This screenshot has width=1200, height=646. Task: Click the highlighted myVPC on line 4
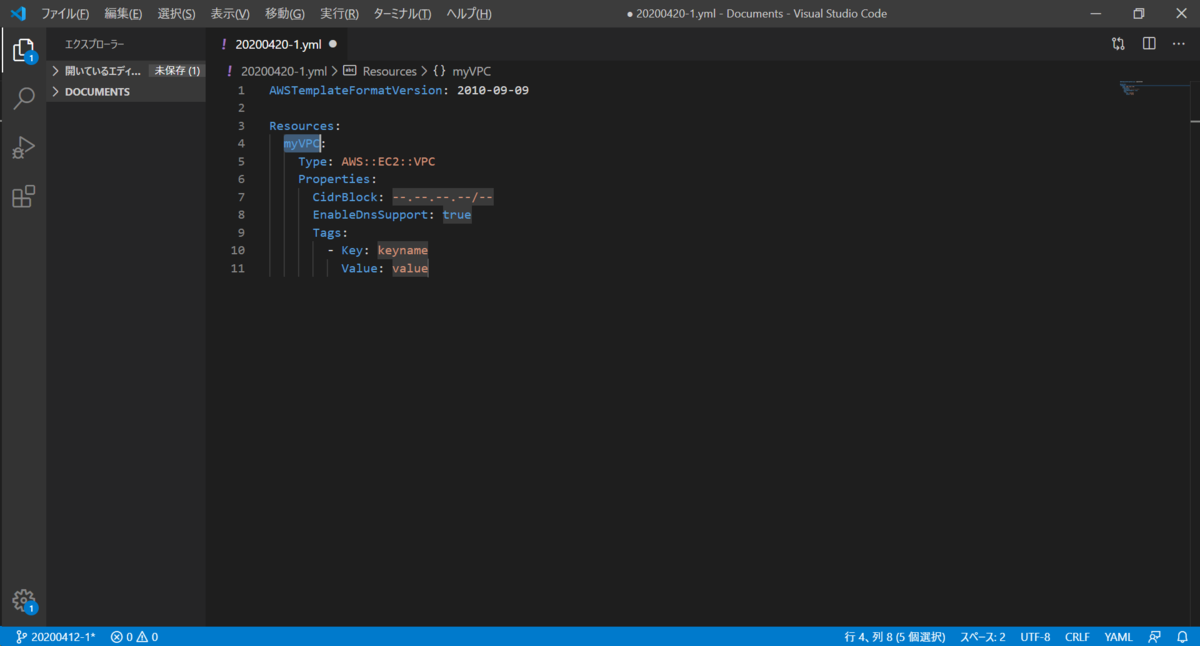tap(302, 144)
